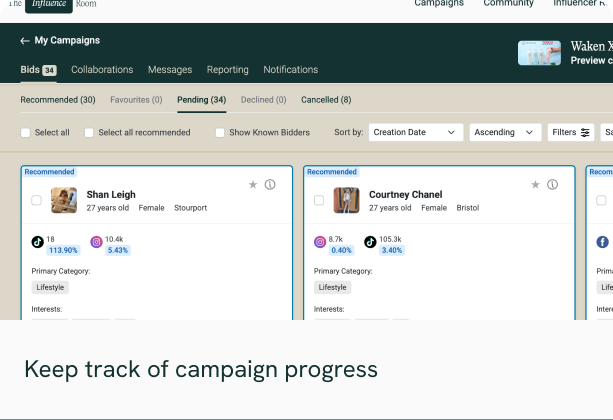
Task: Expand the Ascending order dropdown
Action: (x=504, y=132)
